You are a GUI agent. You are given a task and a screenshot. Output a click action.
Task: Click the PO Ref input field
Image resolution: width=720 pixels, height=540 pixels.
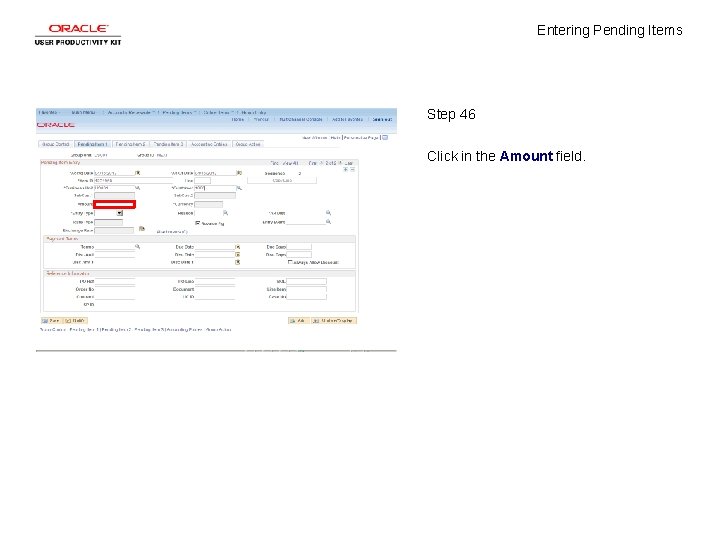pyautogui.click(x=114, y=281)
